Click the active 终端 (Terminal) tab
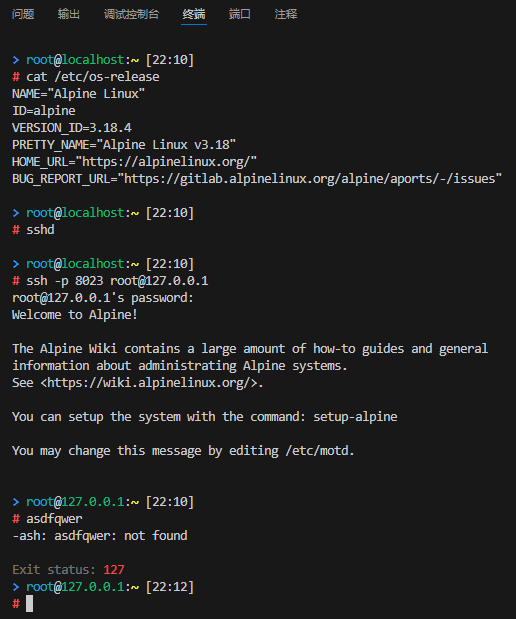The height and width of the screenshot is (619, 516). [194, 14]
